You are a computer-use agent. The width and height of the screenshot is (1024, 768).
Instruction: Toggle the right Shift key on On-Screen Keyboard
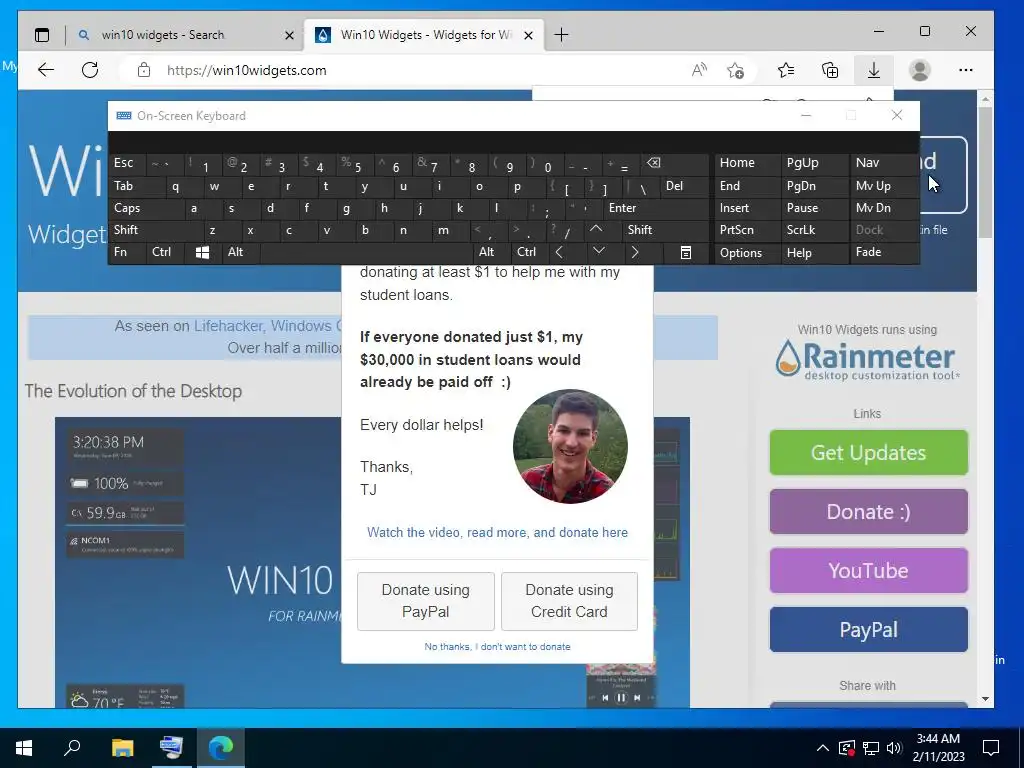click(x=666, y=230)
